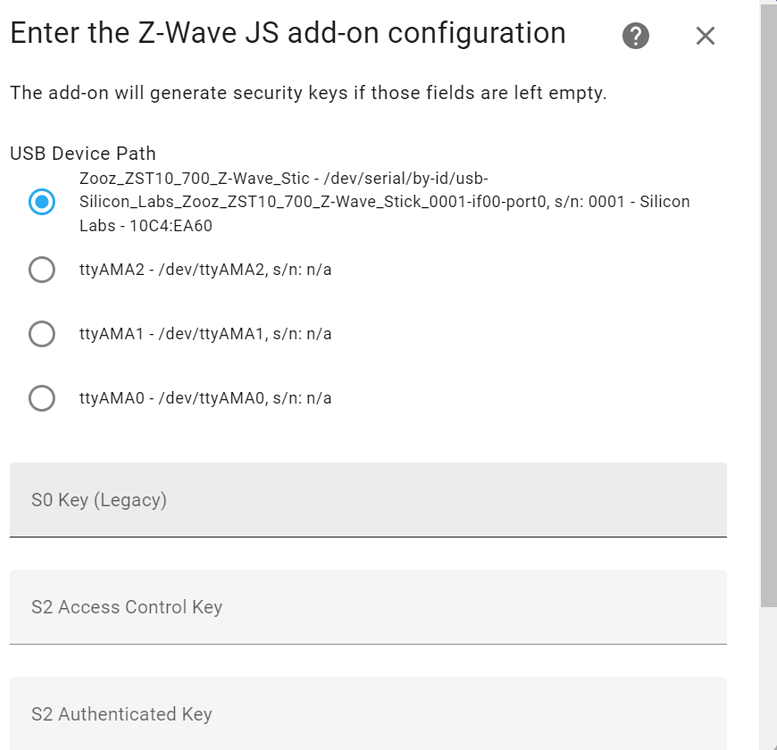Select the ttyAMA0 radio button

click(x=42, y=398)
